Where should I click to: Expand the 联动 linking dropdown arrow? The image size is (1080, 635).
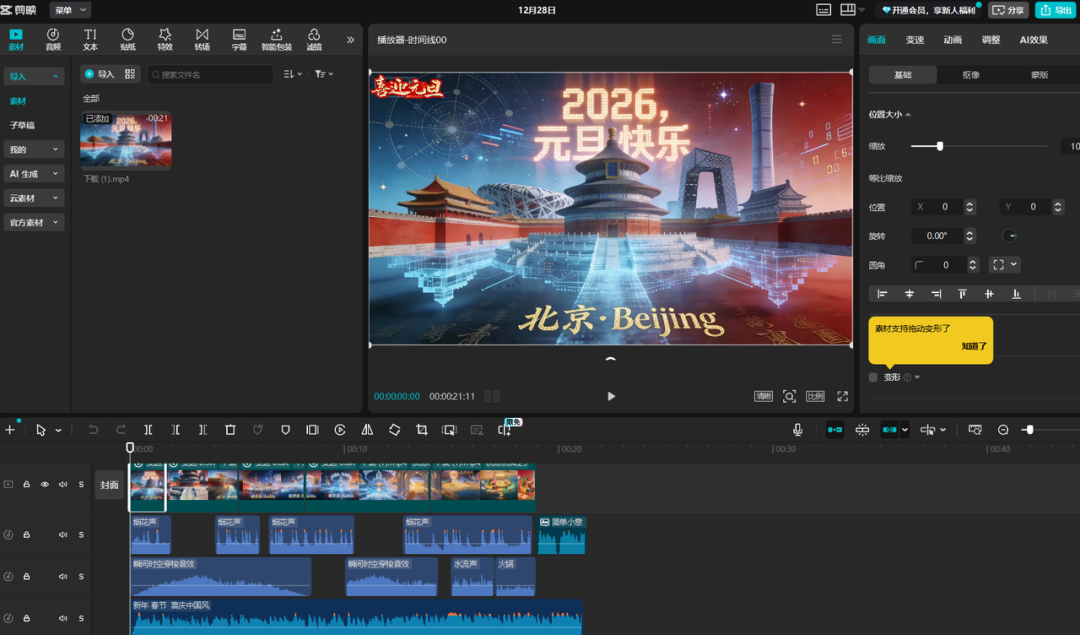pos(907,429)
